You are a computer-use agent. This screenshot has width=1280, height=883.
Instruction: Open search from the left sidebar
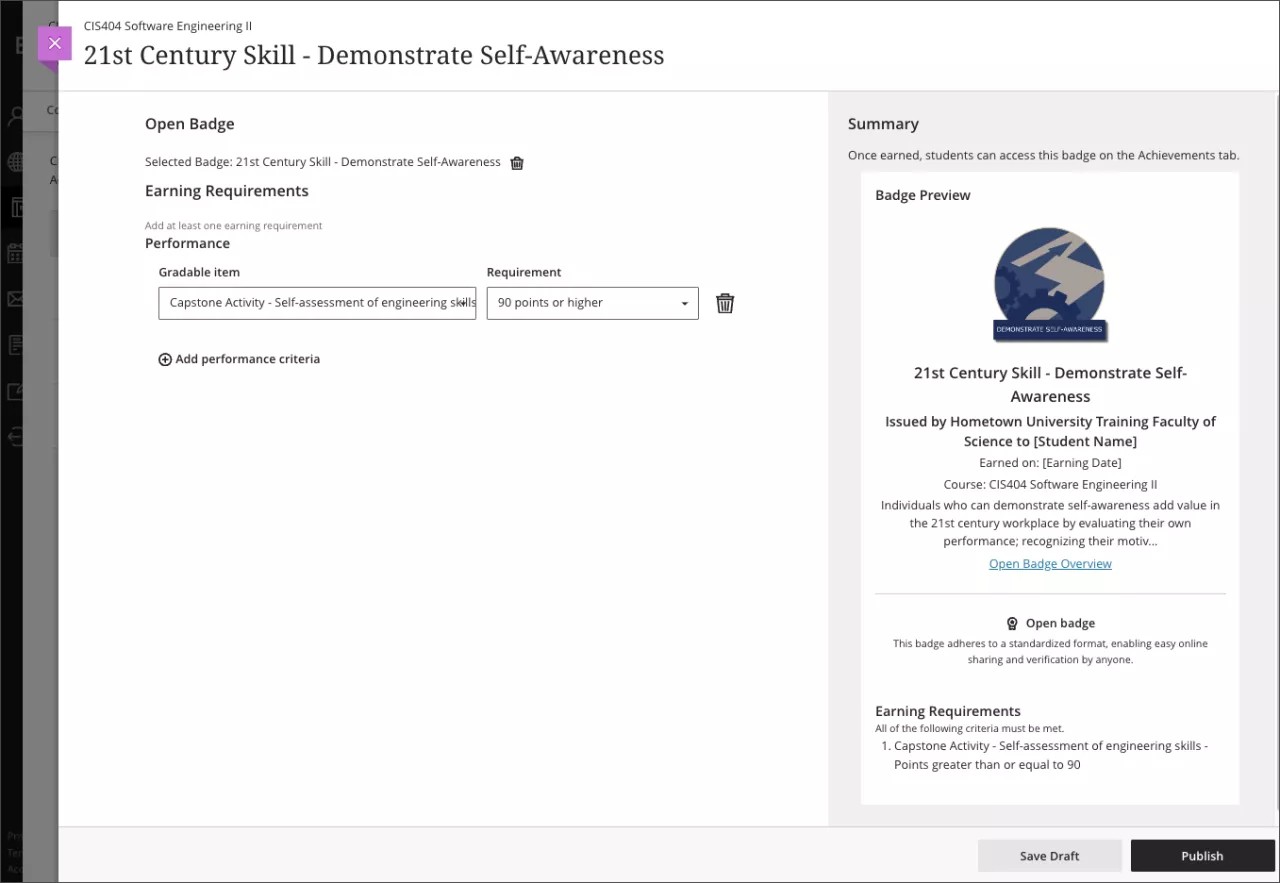(x=14, y=117)
